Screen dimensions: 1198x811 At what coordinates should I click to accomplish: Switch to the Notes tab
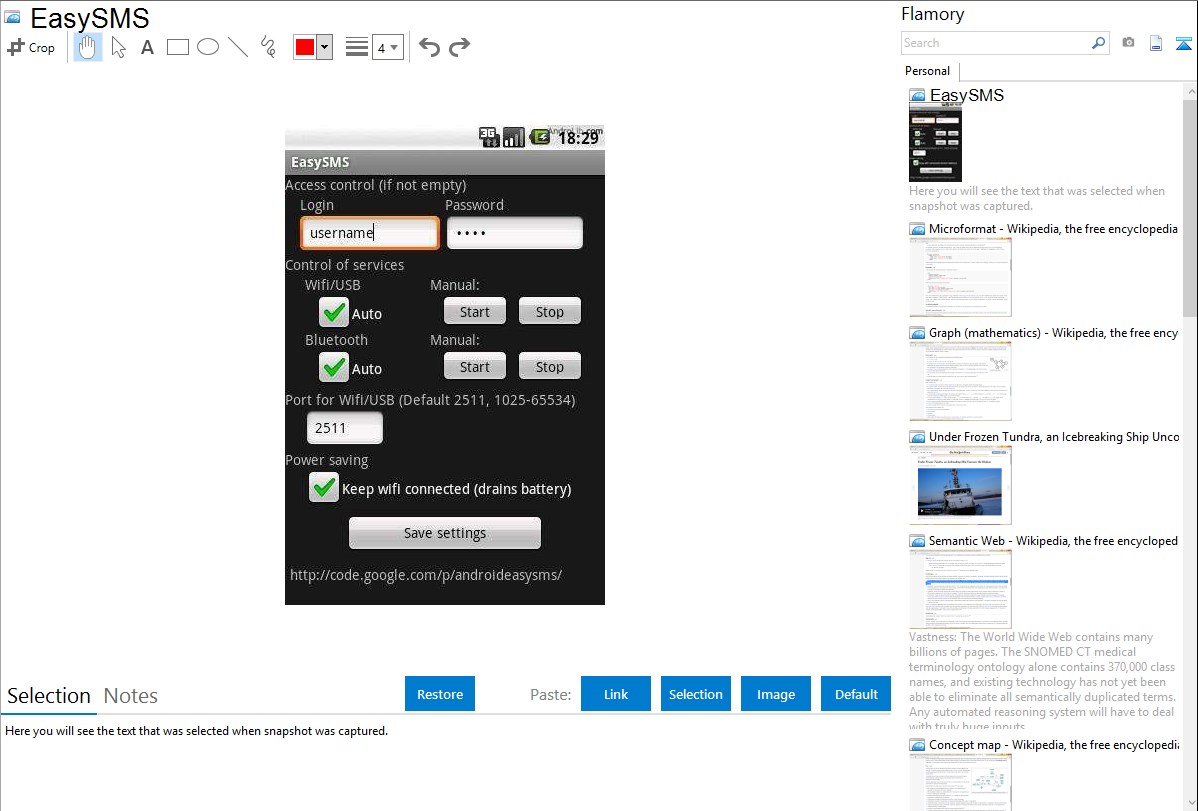tap(131, 696)
